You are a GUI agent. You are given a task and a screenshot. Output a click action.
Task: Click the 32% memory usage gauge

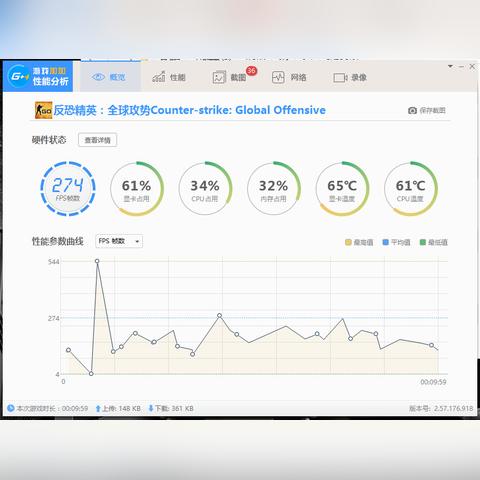[x=274, y=188]
